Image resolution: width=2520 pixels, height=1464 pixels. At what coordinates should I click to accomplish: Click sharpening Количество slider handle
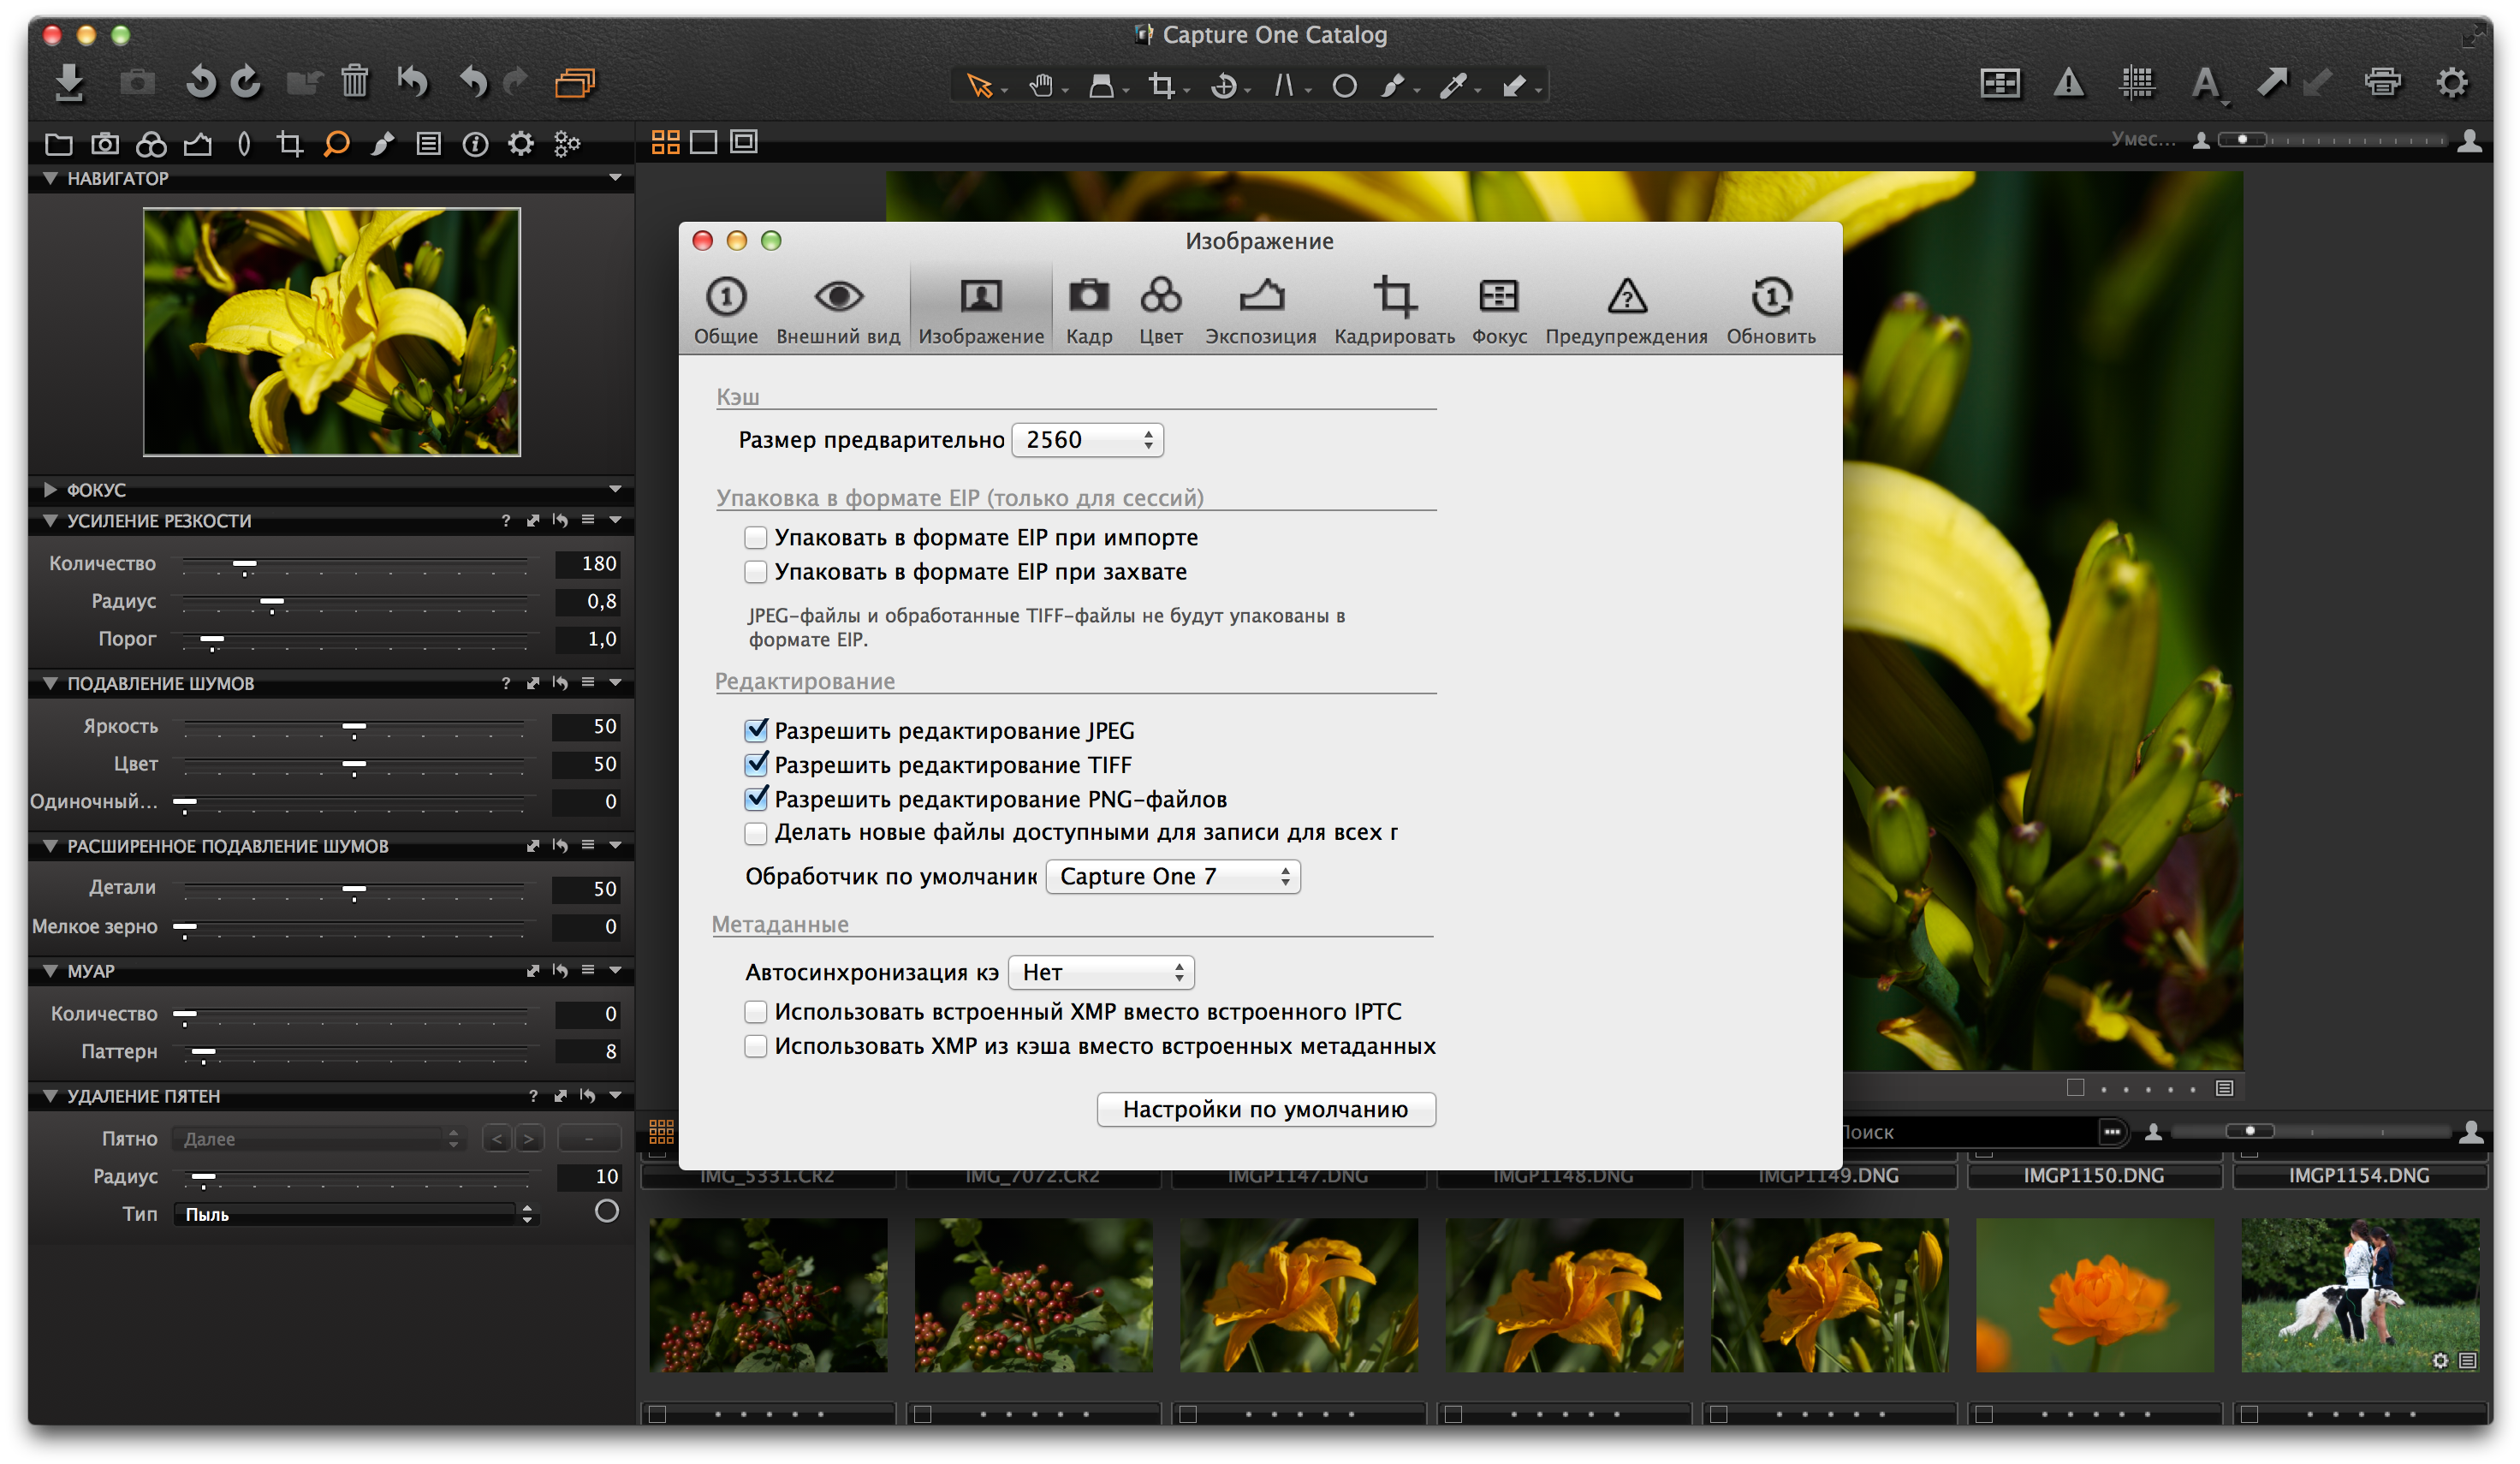point(244,565)
